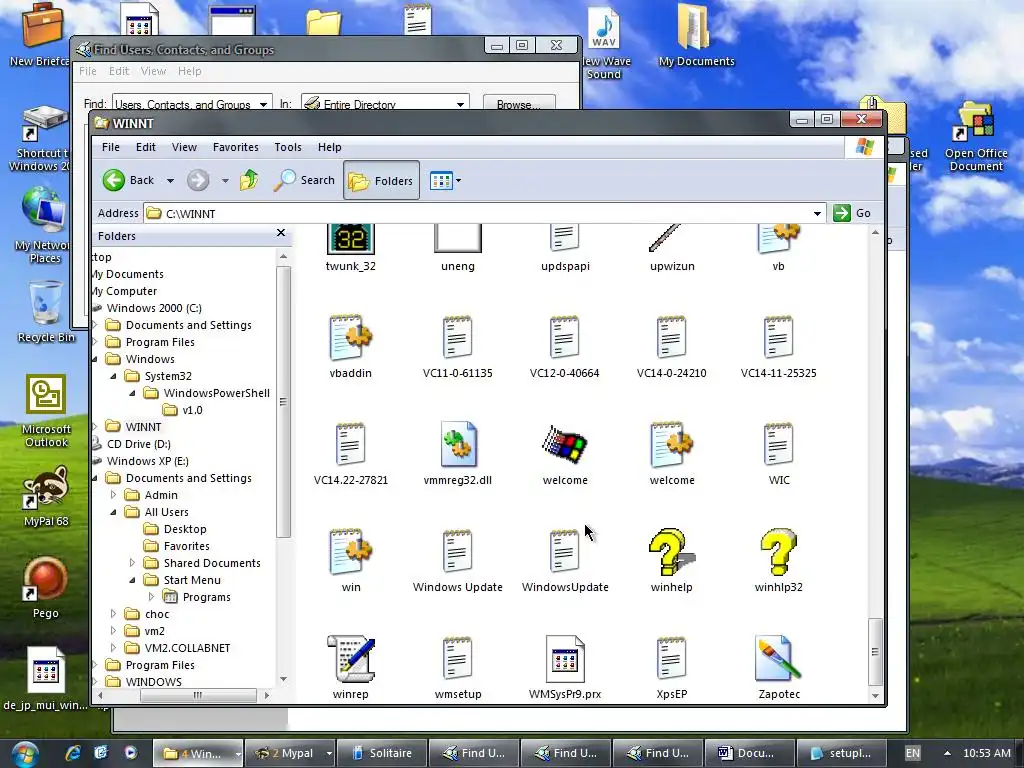1024x768 pixels.
Task: Click the Go button
Action: (852, 213)
